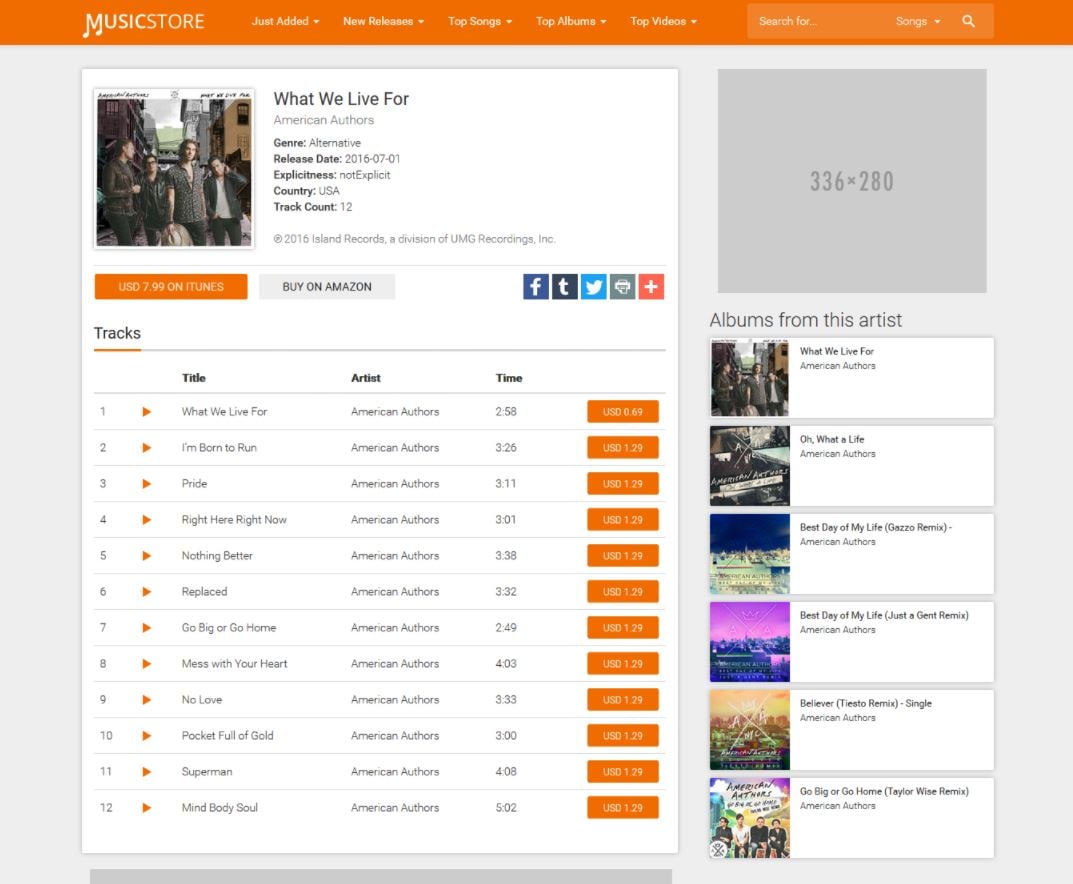The image size is (1073, 884).
Task: Play track 2 I'm Born to Run
Action: 146,447
